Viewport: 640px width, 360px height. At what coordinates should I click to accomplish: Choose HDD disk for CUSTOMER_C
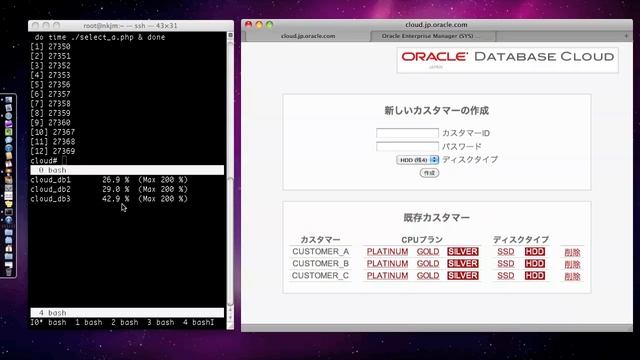(x=534, y=276)
